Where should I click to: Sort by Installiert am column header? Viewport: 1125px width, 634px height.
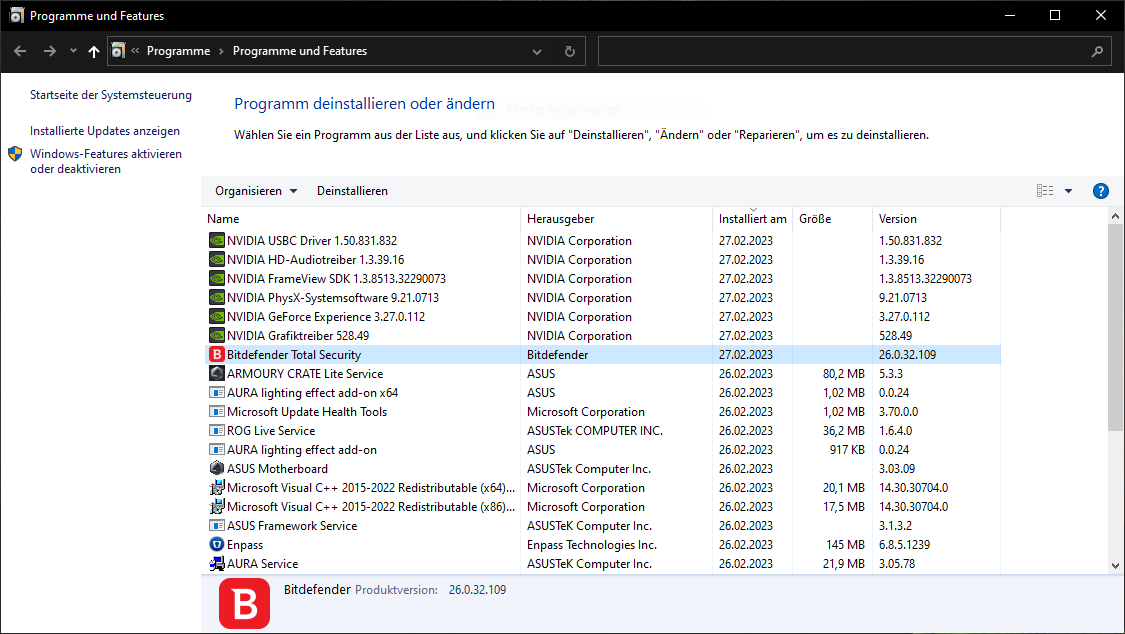coord(753,219)
